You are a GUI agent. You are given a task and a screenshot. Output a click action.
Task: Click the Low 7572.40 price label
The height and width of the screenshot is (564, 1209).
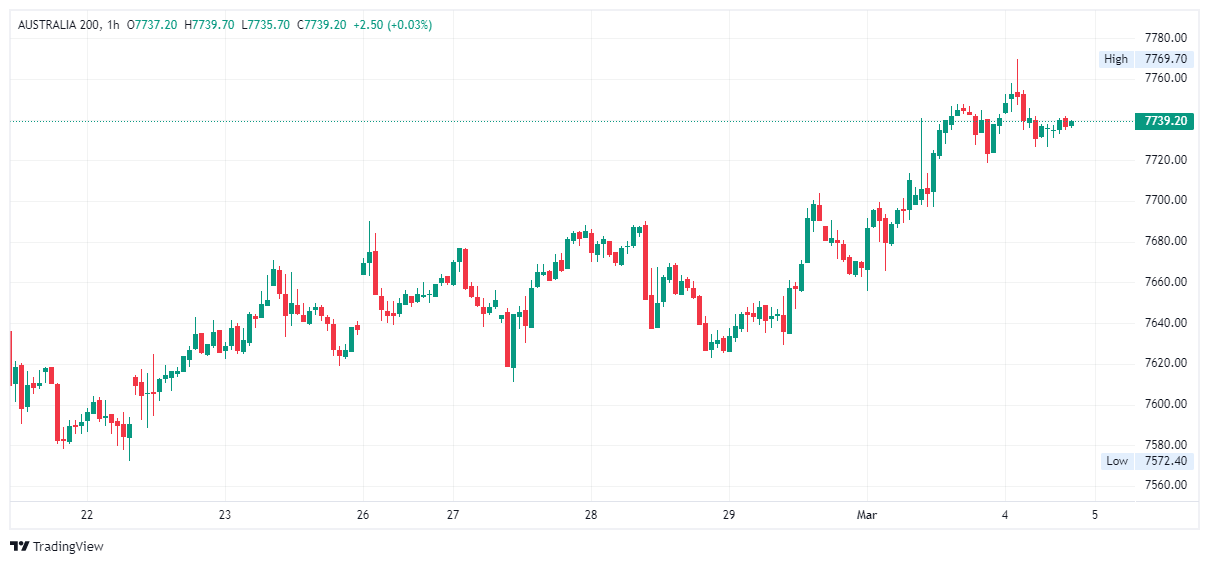click(x=1146, y=461)
